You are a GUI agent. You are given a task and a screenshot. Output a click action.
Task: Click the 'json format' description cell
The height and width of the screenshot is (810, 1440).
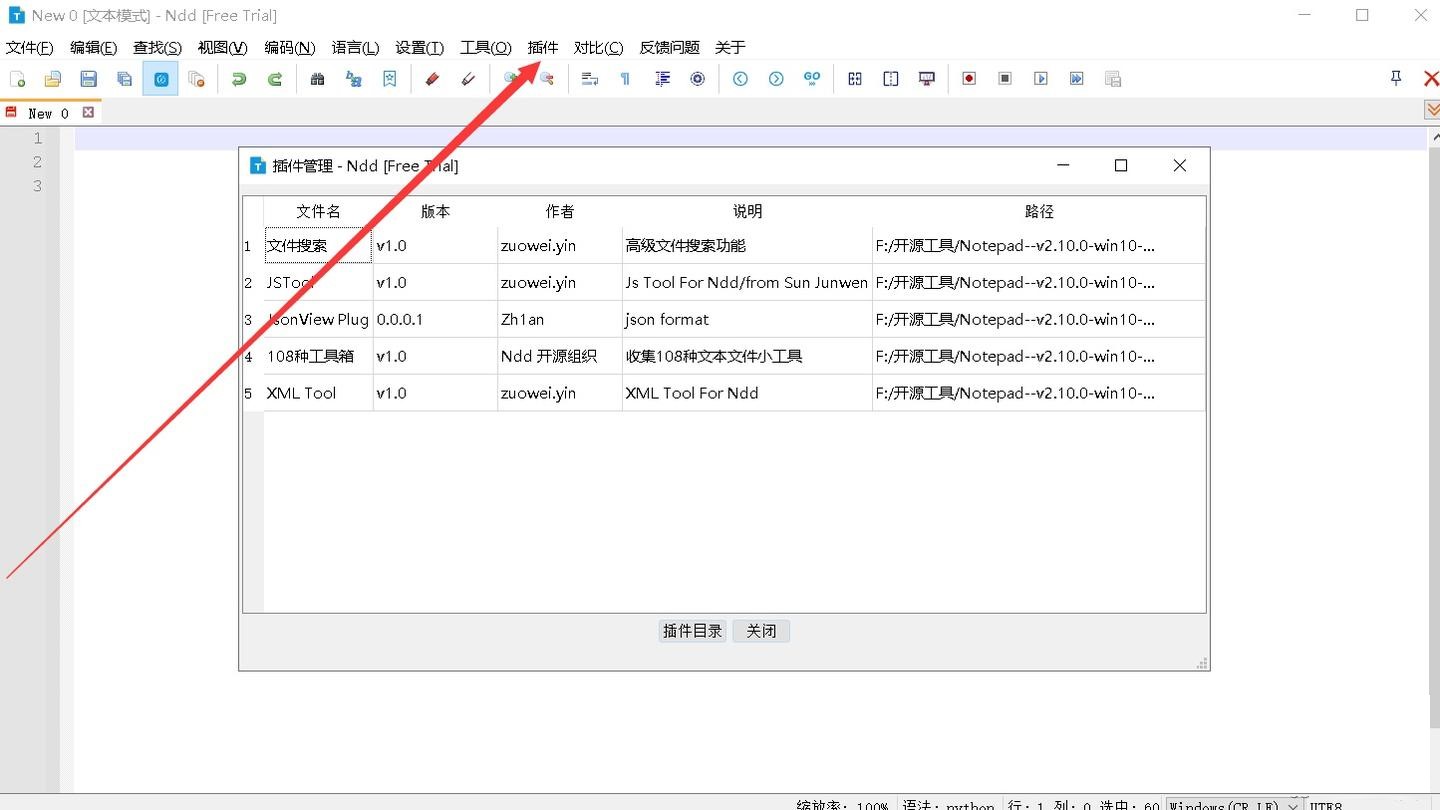pos(747,319)
